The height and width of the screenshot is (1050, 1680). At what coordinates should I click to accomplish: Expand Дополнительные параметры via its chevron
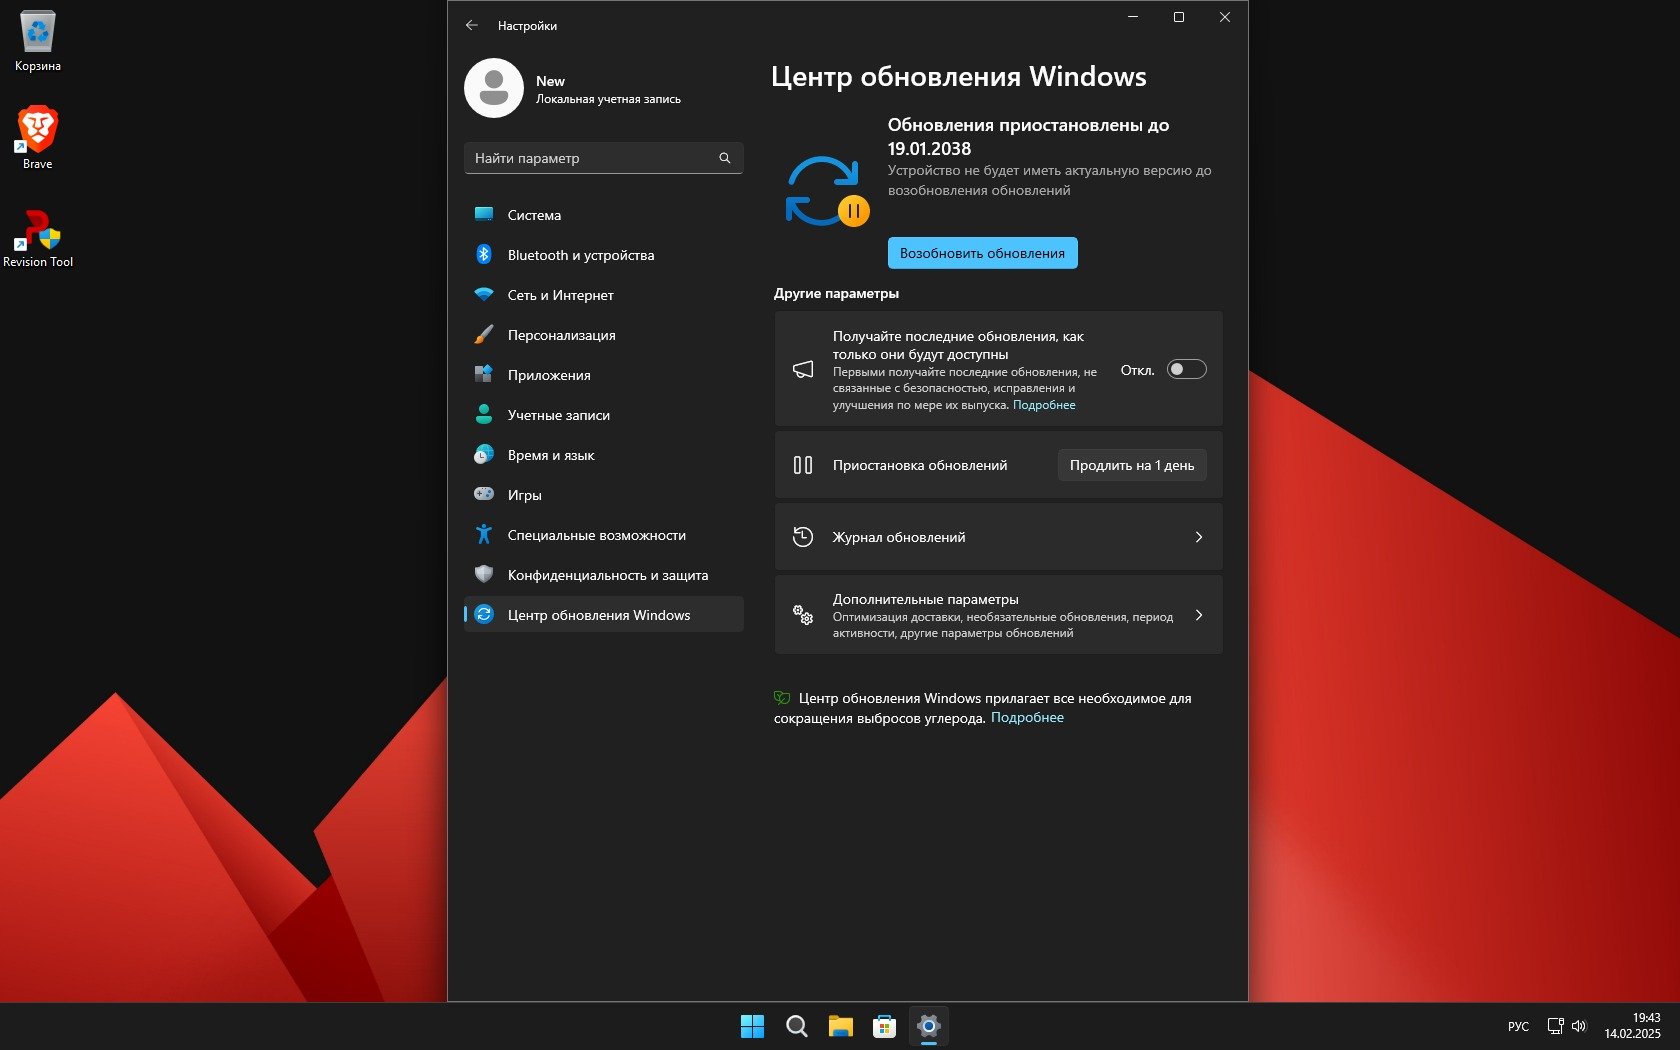1199,615
